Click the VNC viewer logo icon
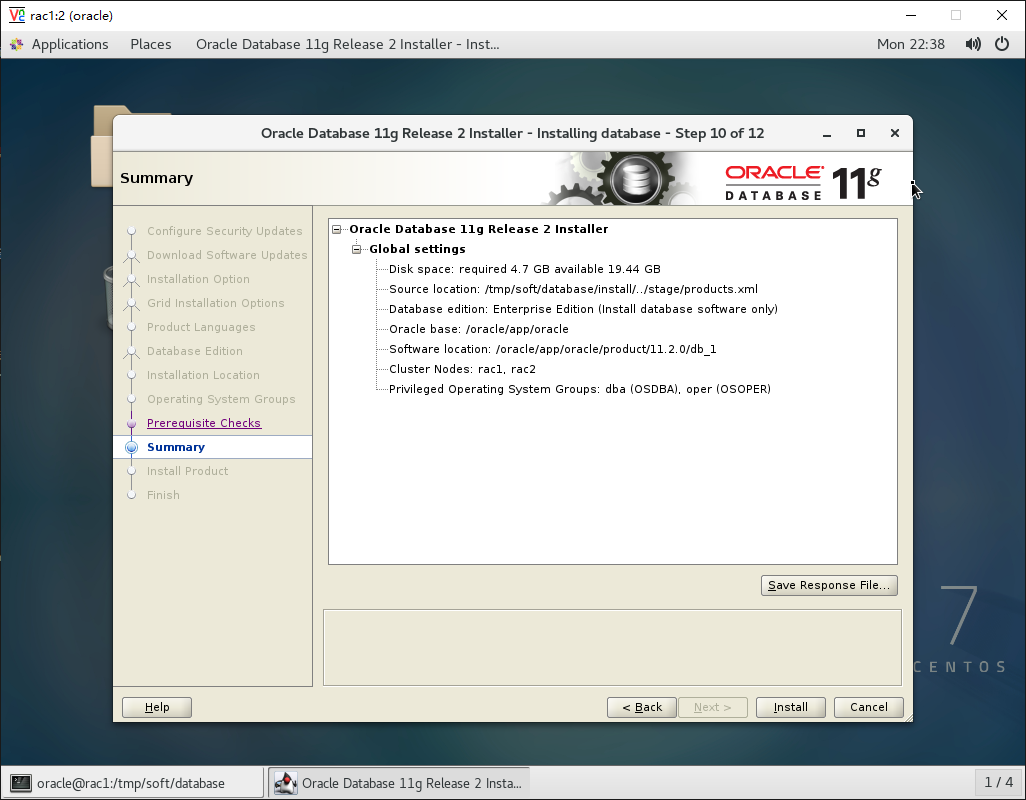Image resolution: width=1026 pixels, height=800 pixels. tap(17, 15)
